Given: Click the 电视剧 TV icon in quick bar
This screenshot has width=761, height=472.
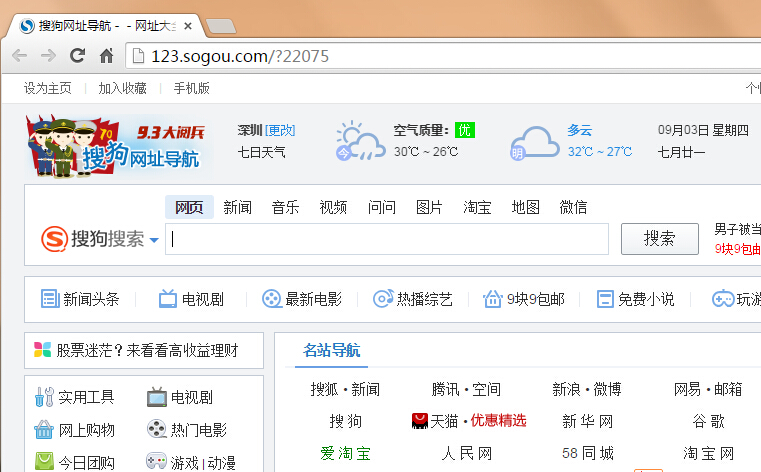Looking at the screenshot, I should 168,299.
